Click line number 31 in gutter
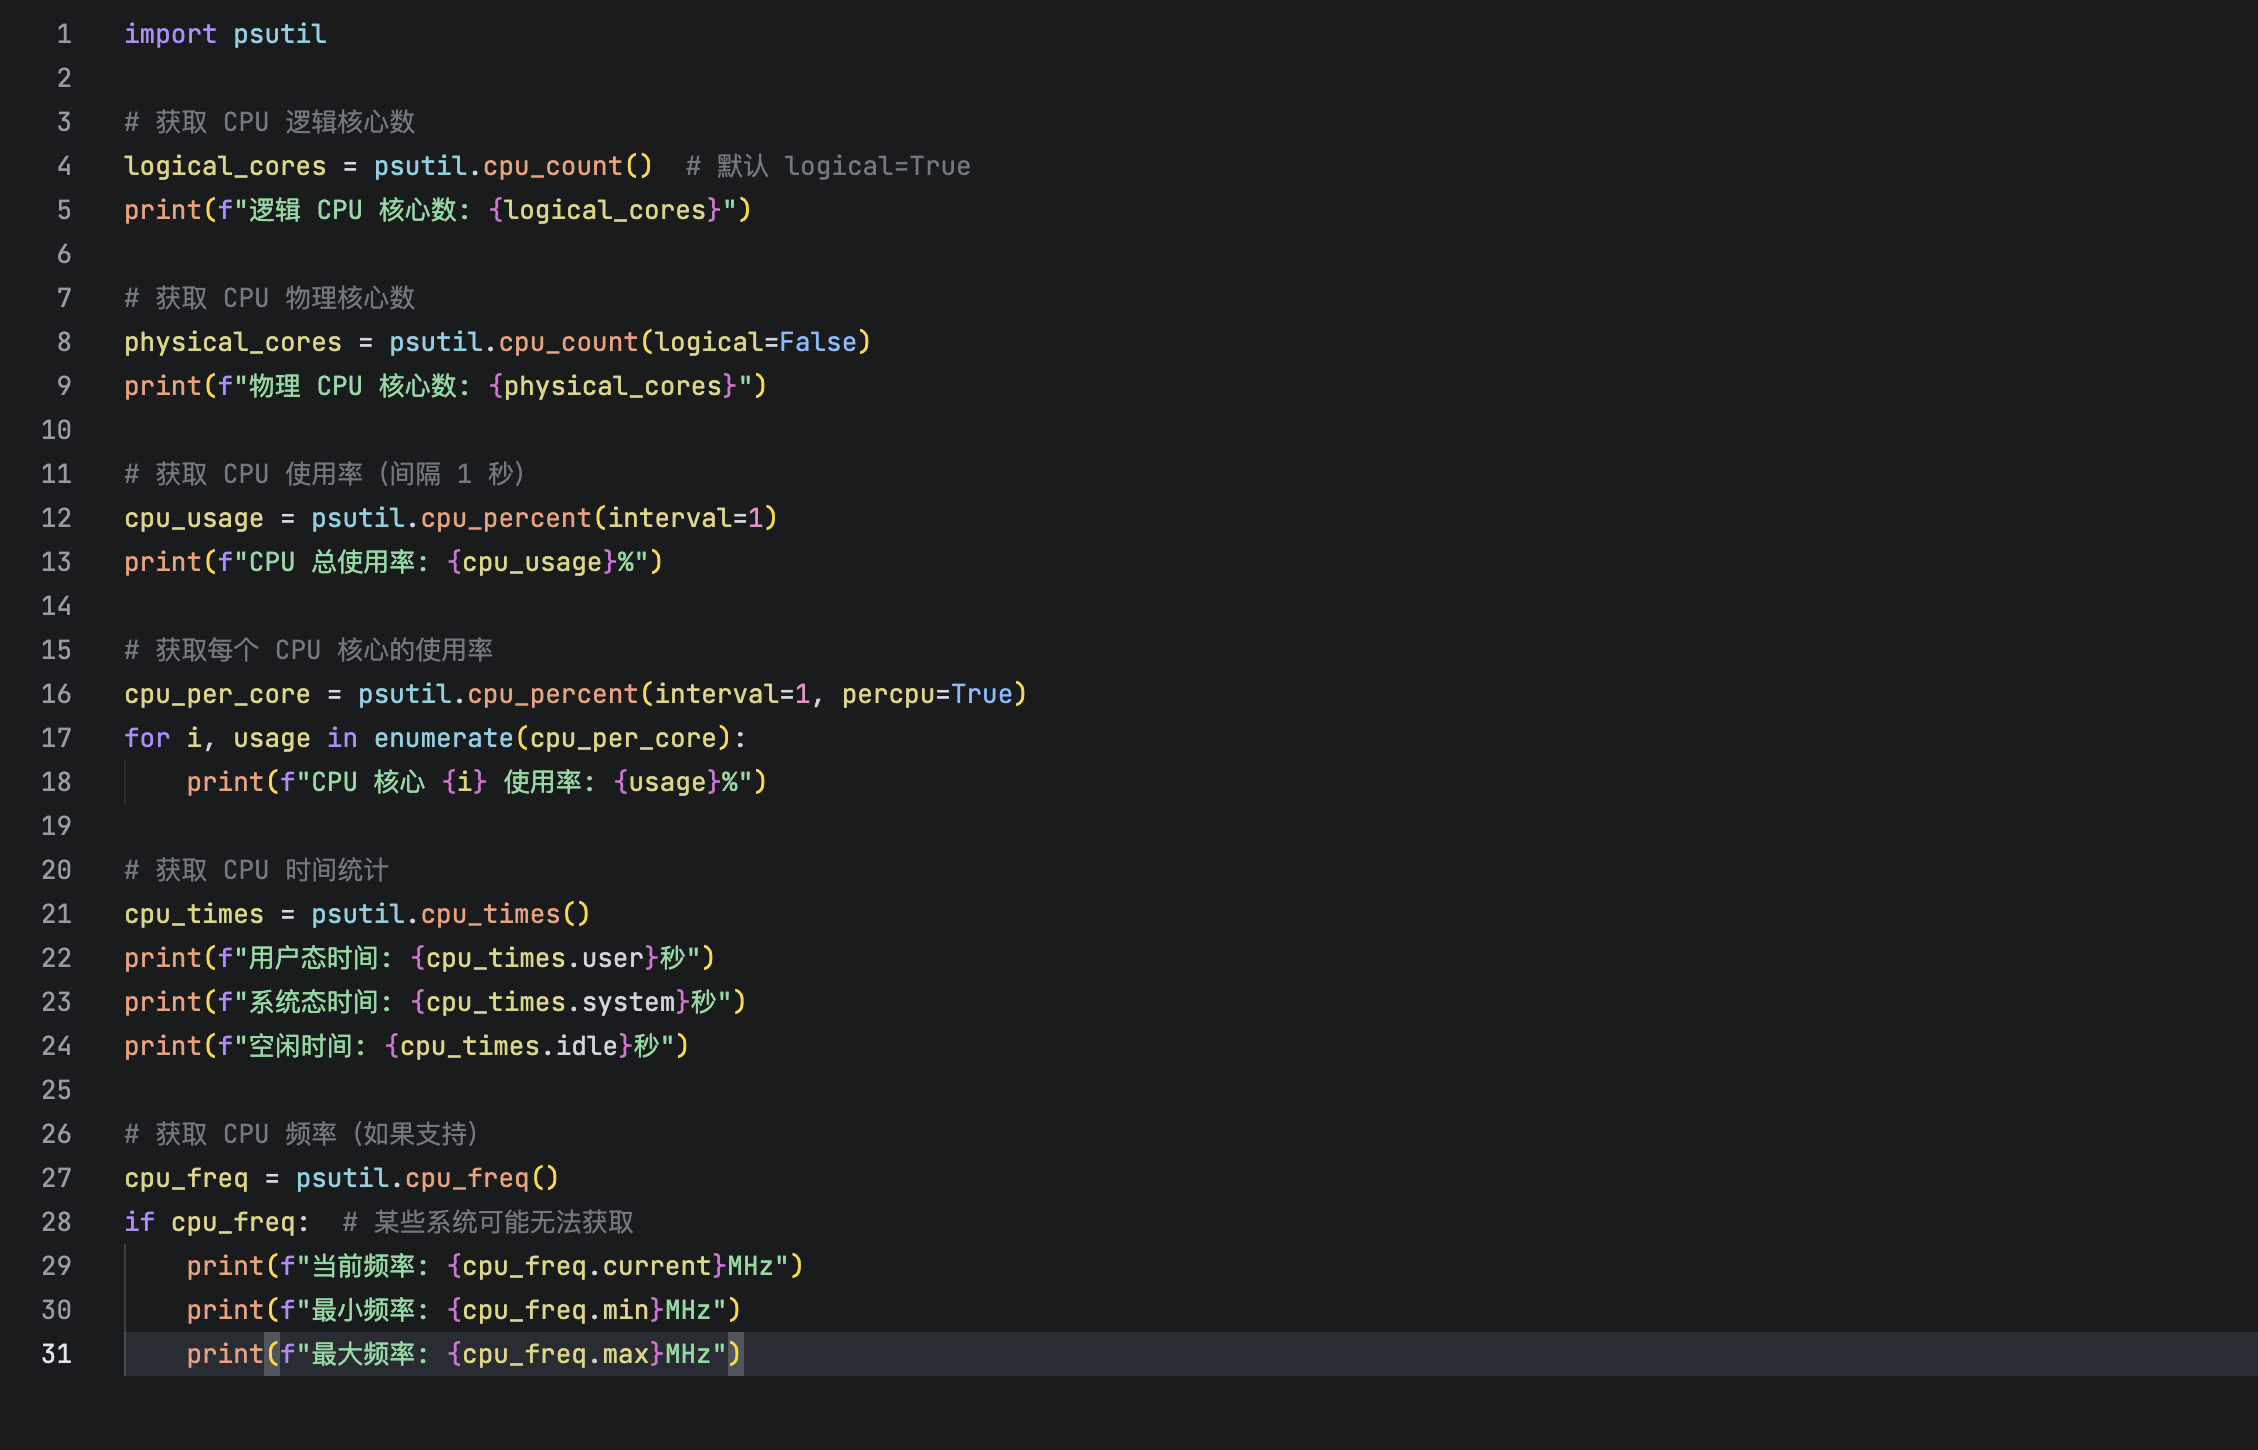Viewport: 2258px width, 1450px height. point(57,1354)
